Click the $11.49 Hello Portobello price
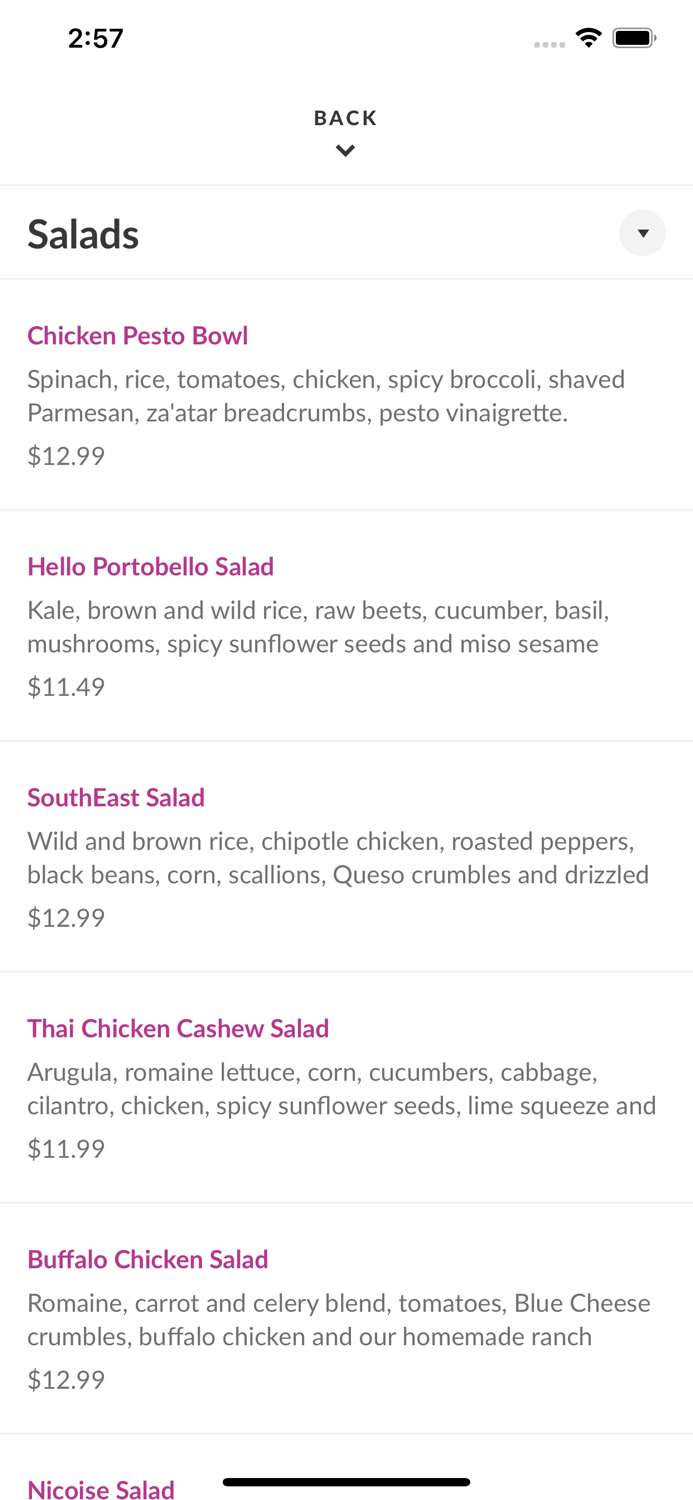Image resolution: width=693 pixels, height=1500 pixels. click(x=66, y=686)
